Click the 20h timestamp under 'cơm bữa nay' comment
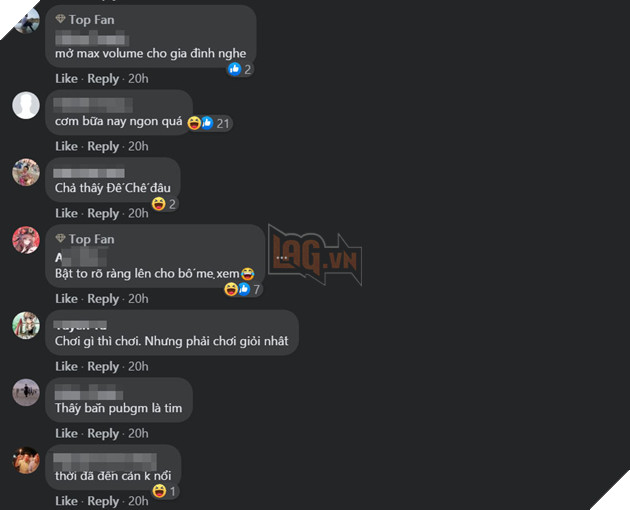 138,146
